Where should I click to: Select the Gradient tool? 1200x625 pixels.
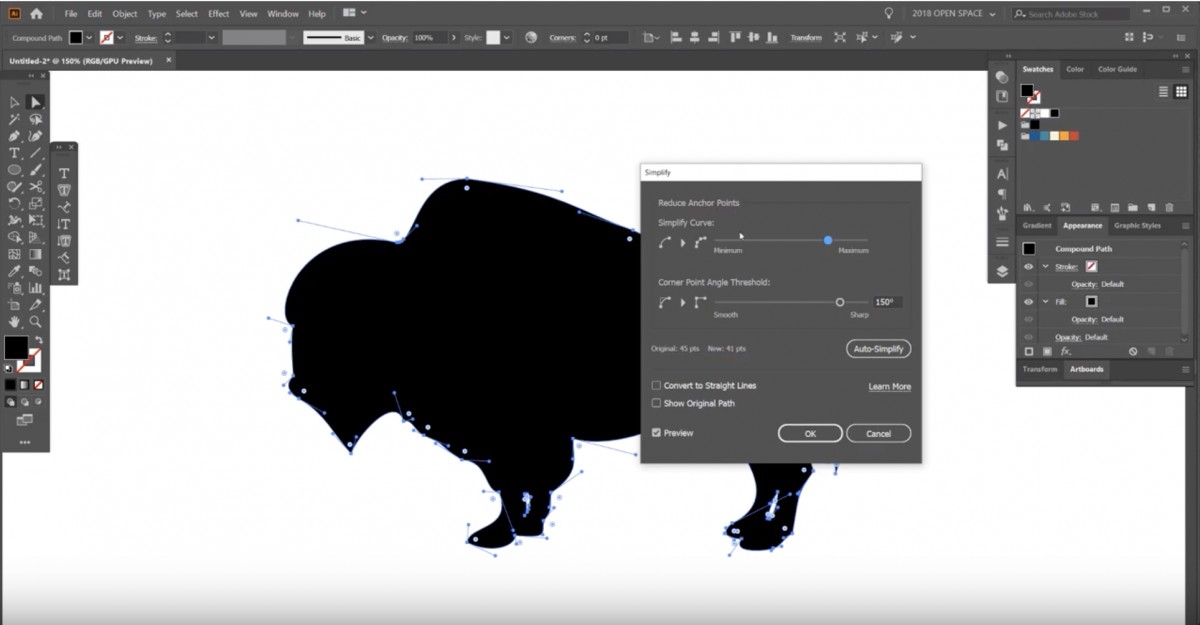pyautogui.click(x=36, y=254)
